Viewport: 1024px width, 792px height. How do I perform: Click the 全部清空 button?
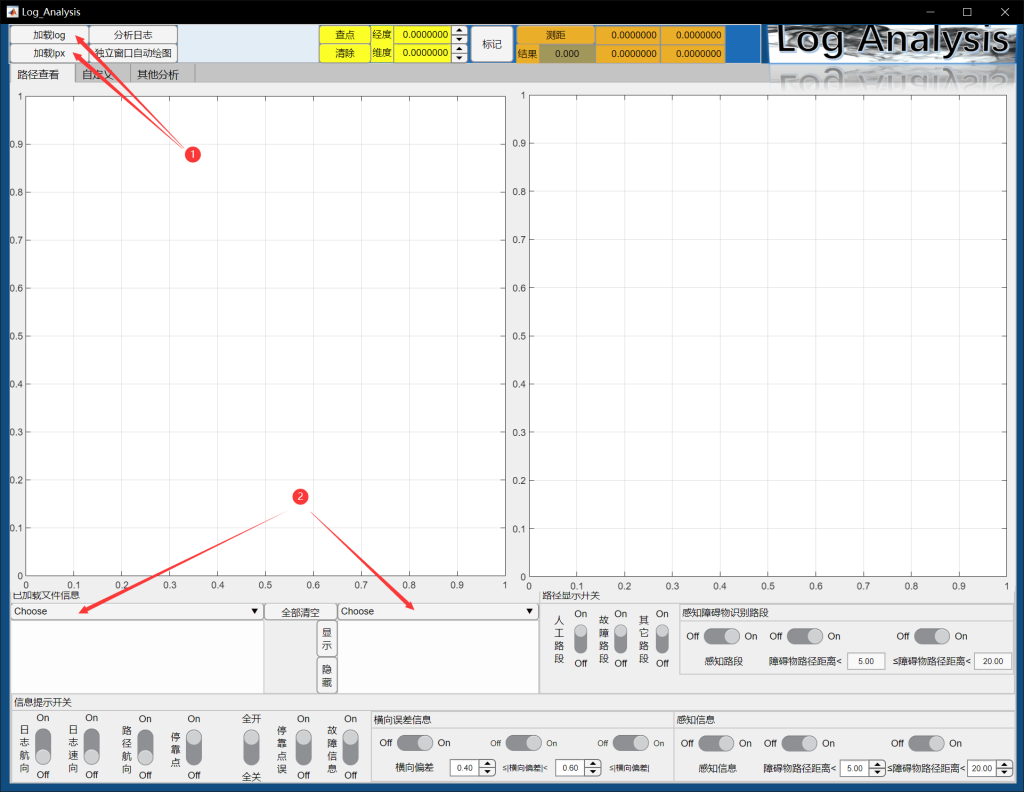[x=300, y=611]
